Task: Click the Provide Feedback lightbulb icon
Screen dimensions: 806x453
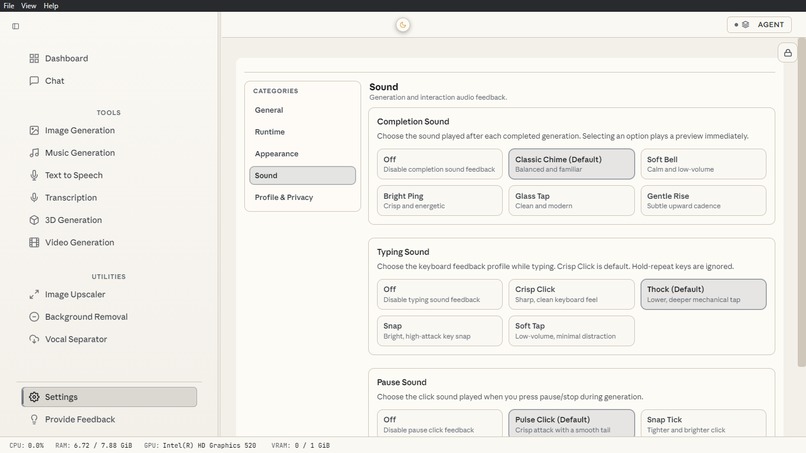Action: [34, 420]
